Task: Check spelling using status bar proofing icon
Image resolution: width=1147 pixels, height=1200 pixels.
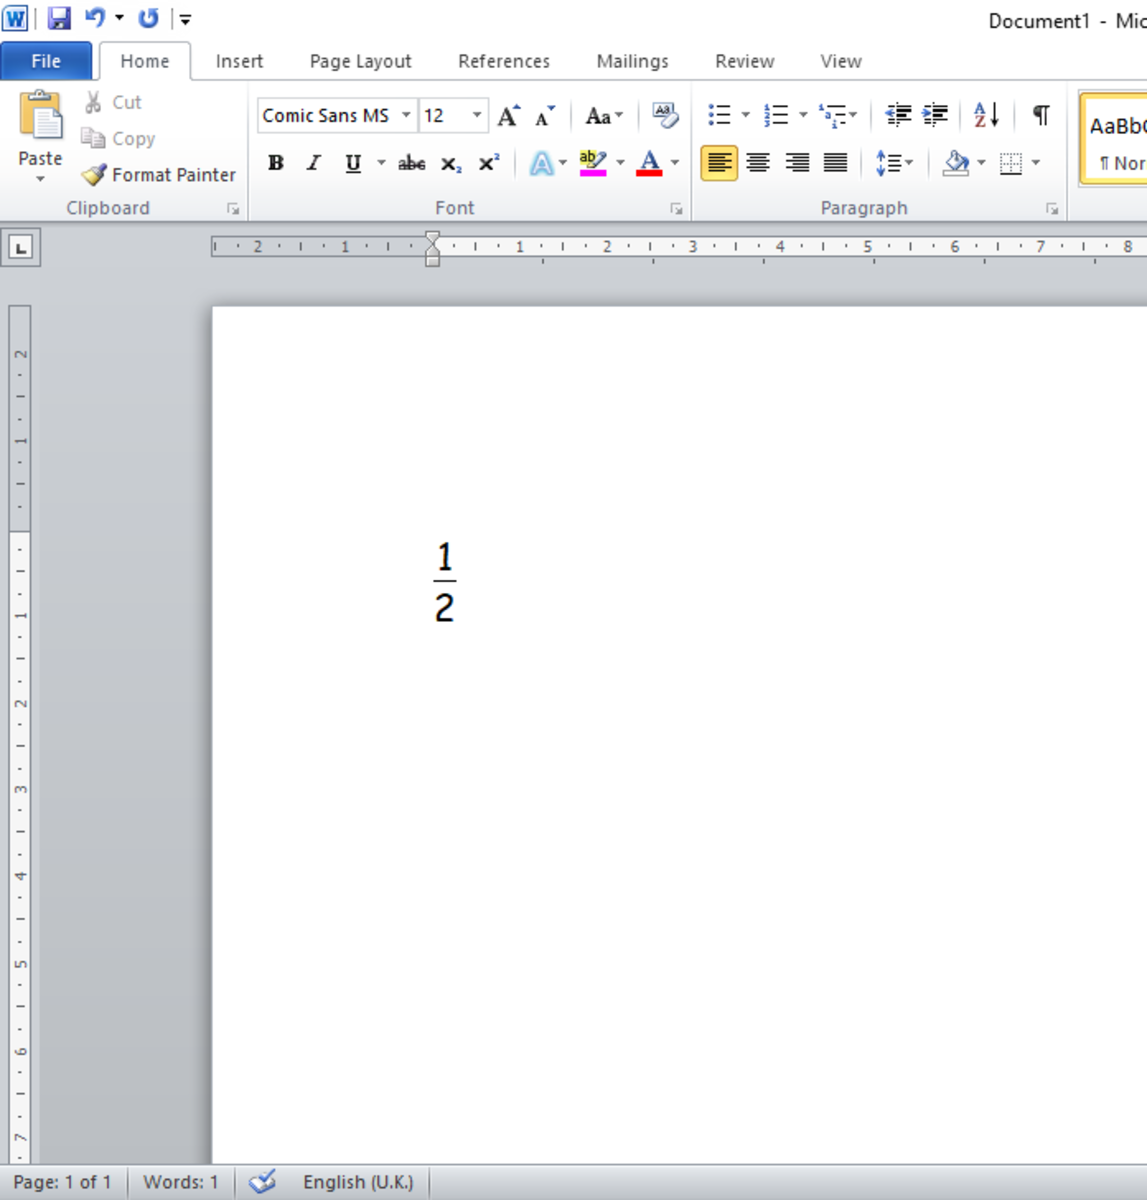Action: [x=262, y=1181]
